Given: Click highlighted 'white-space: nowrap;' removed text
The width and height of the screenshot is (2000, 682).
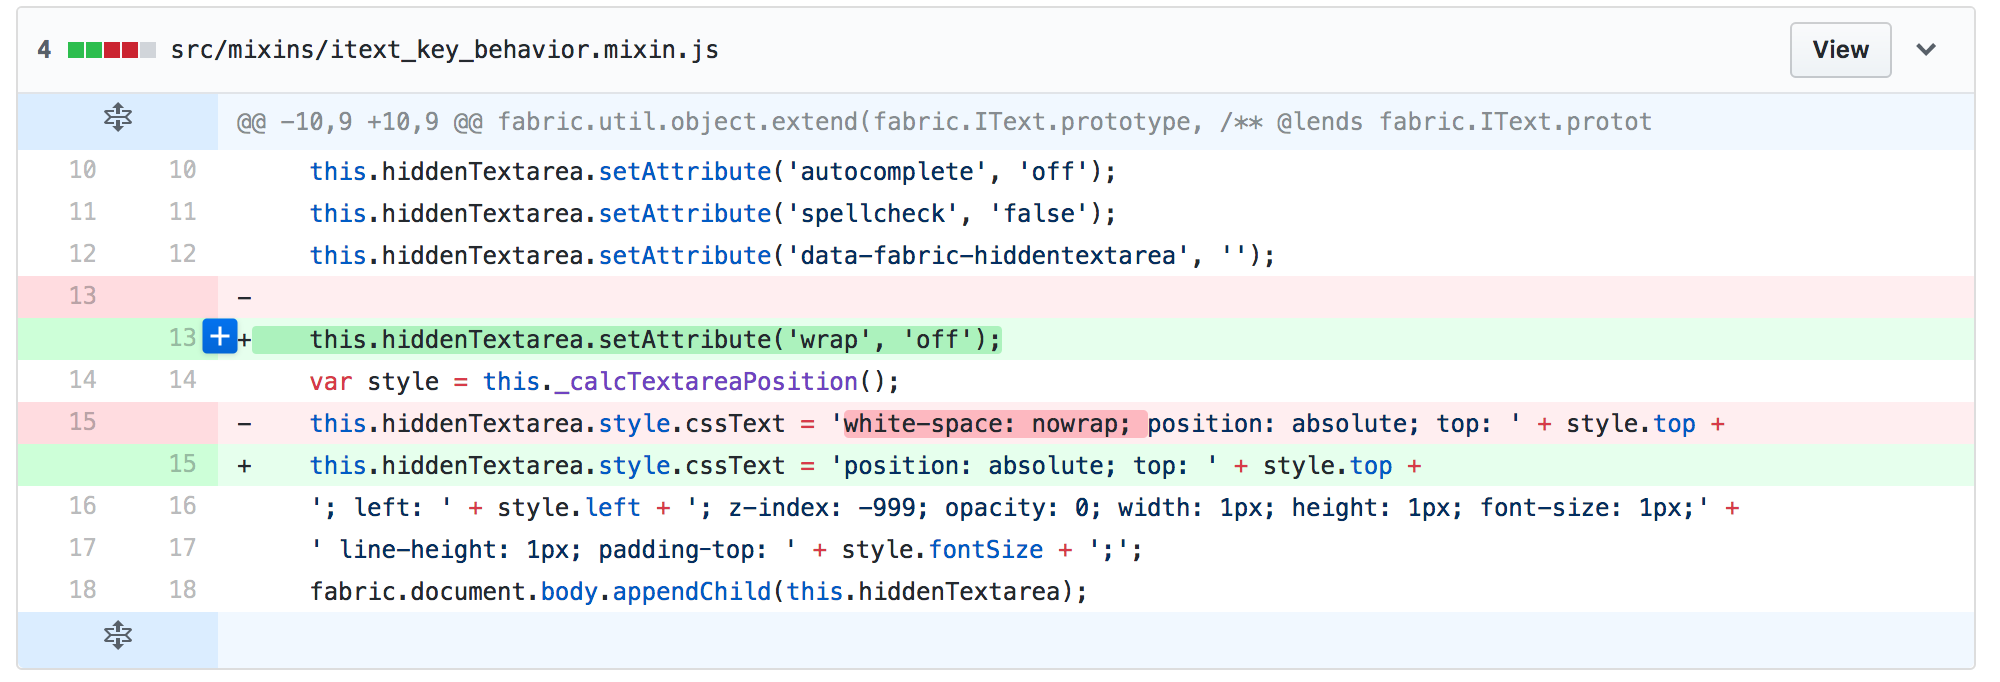Looking at the screenshot, I should pyautogui.click(x=994, y=424).
